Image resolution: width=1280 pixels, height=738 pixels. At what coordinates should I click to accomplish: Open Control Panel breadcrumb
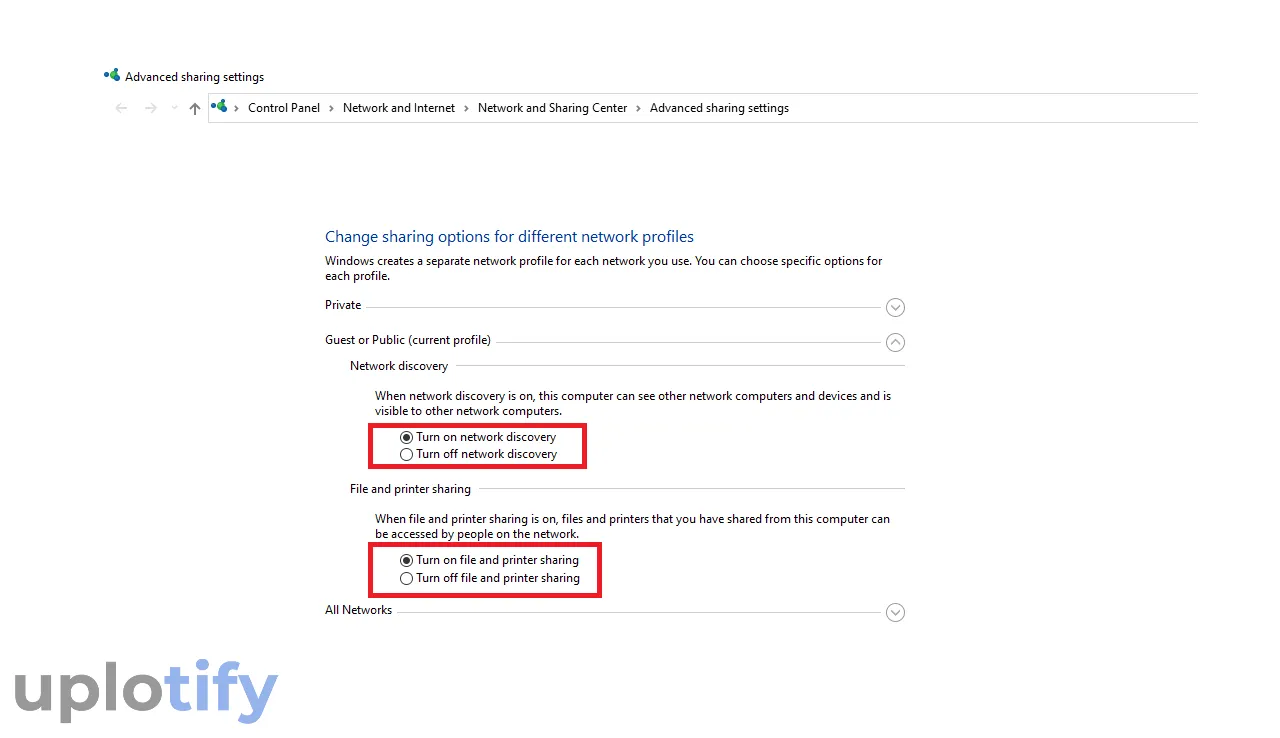pyautogui.click(x=284, y=108)
